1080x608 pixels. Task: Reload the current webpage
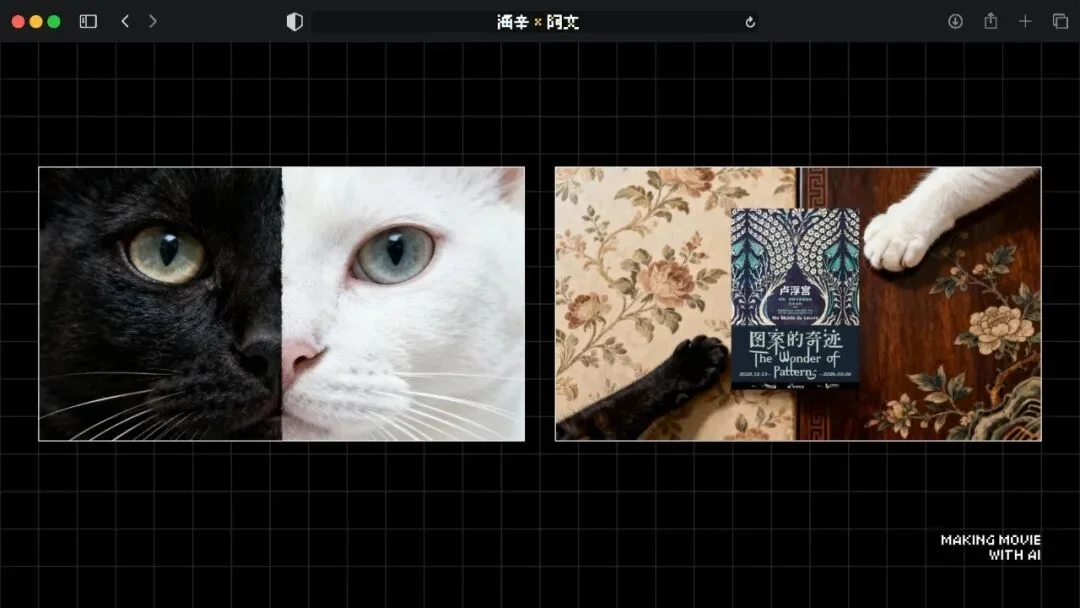pyautogui.click(x=750, y=20)
